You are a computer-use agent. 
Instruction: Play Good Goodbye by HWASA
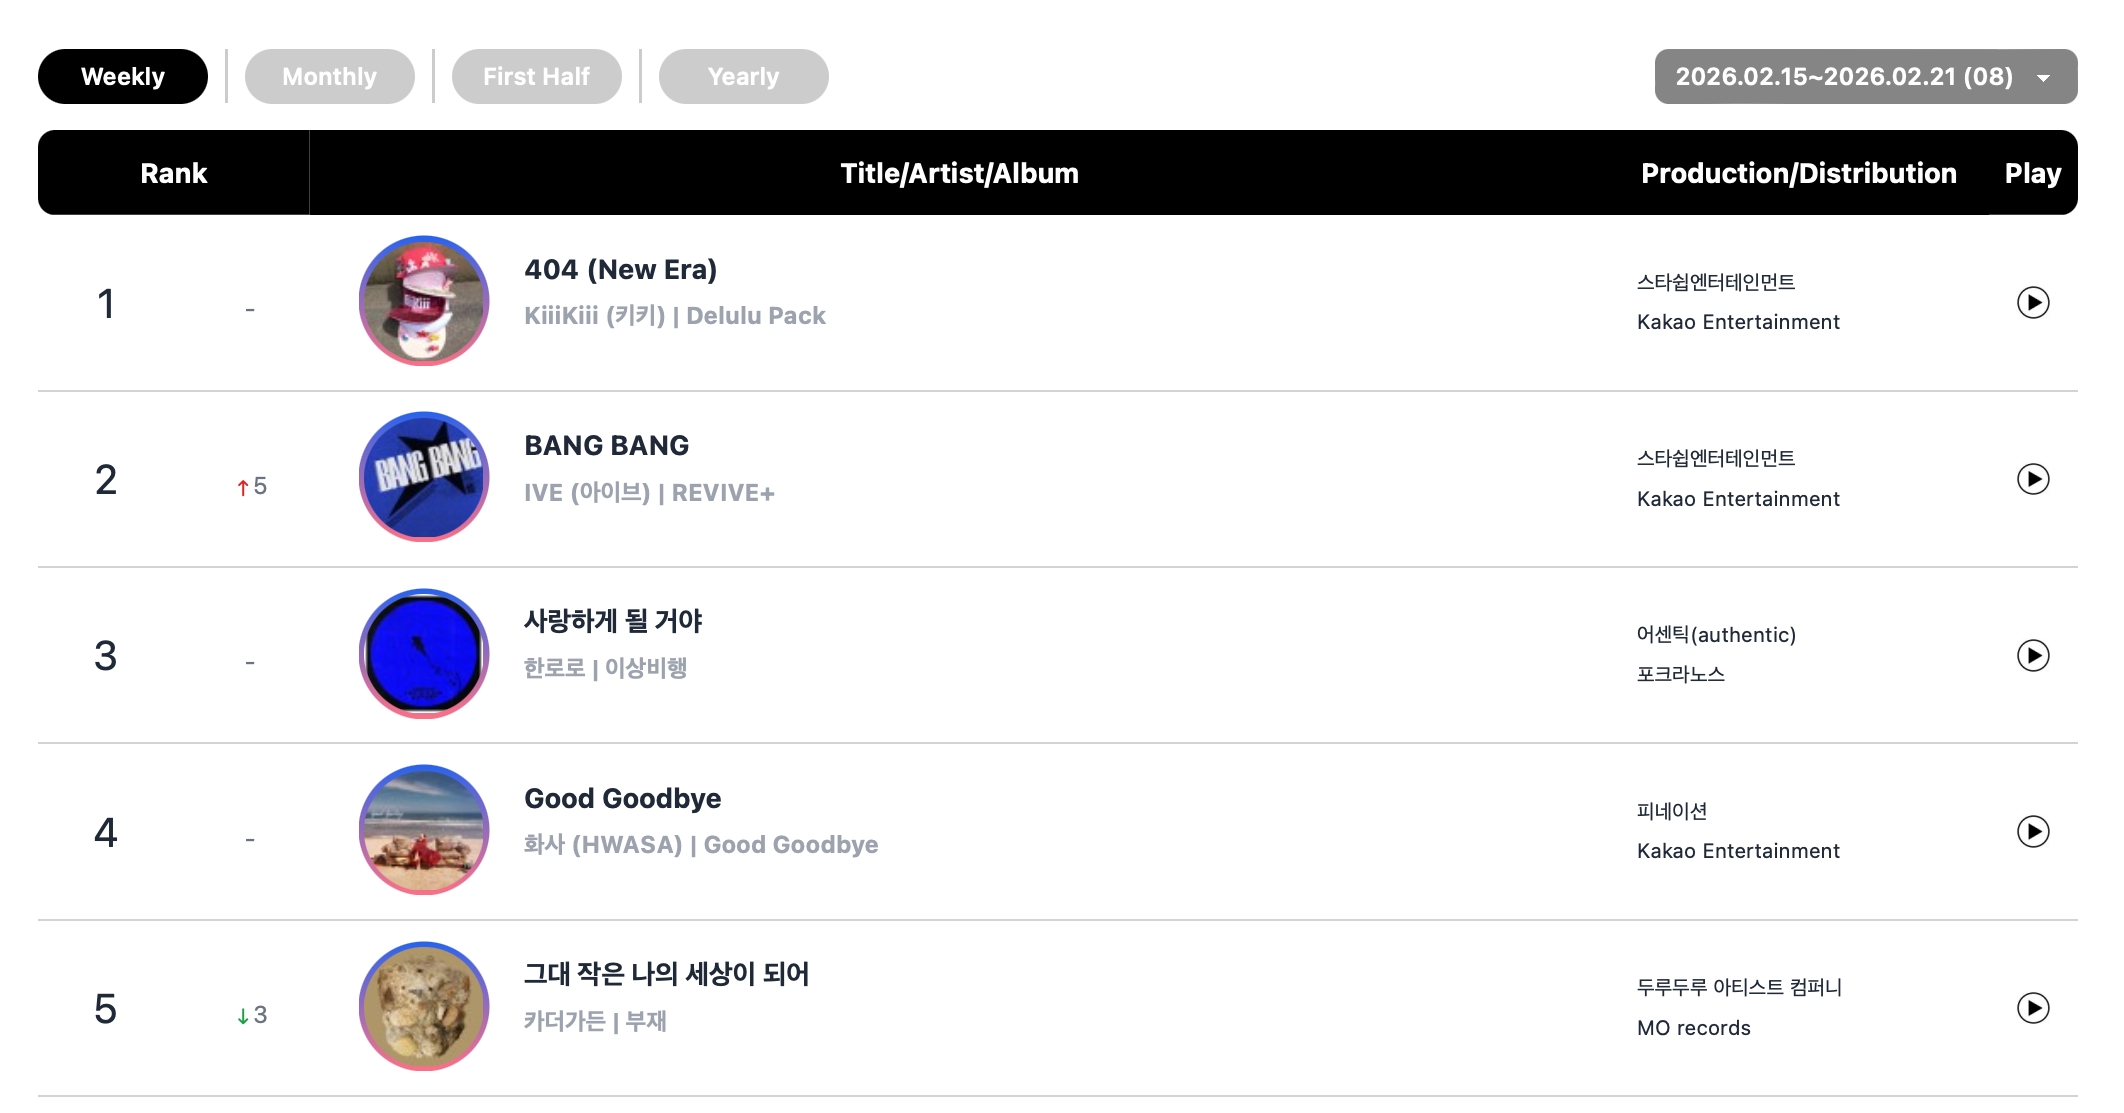pos(2032,831)
